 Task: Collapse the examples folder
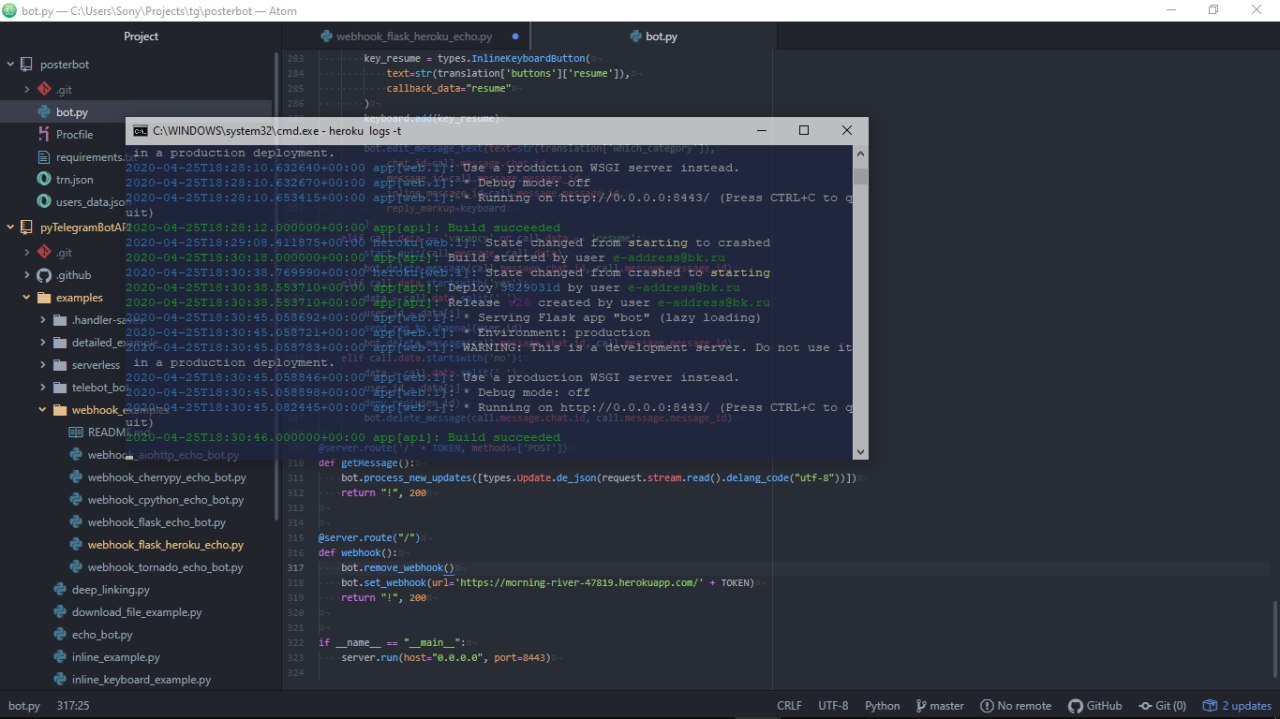point(28,297)
